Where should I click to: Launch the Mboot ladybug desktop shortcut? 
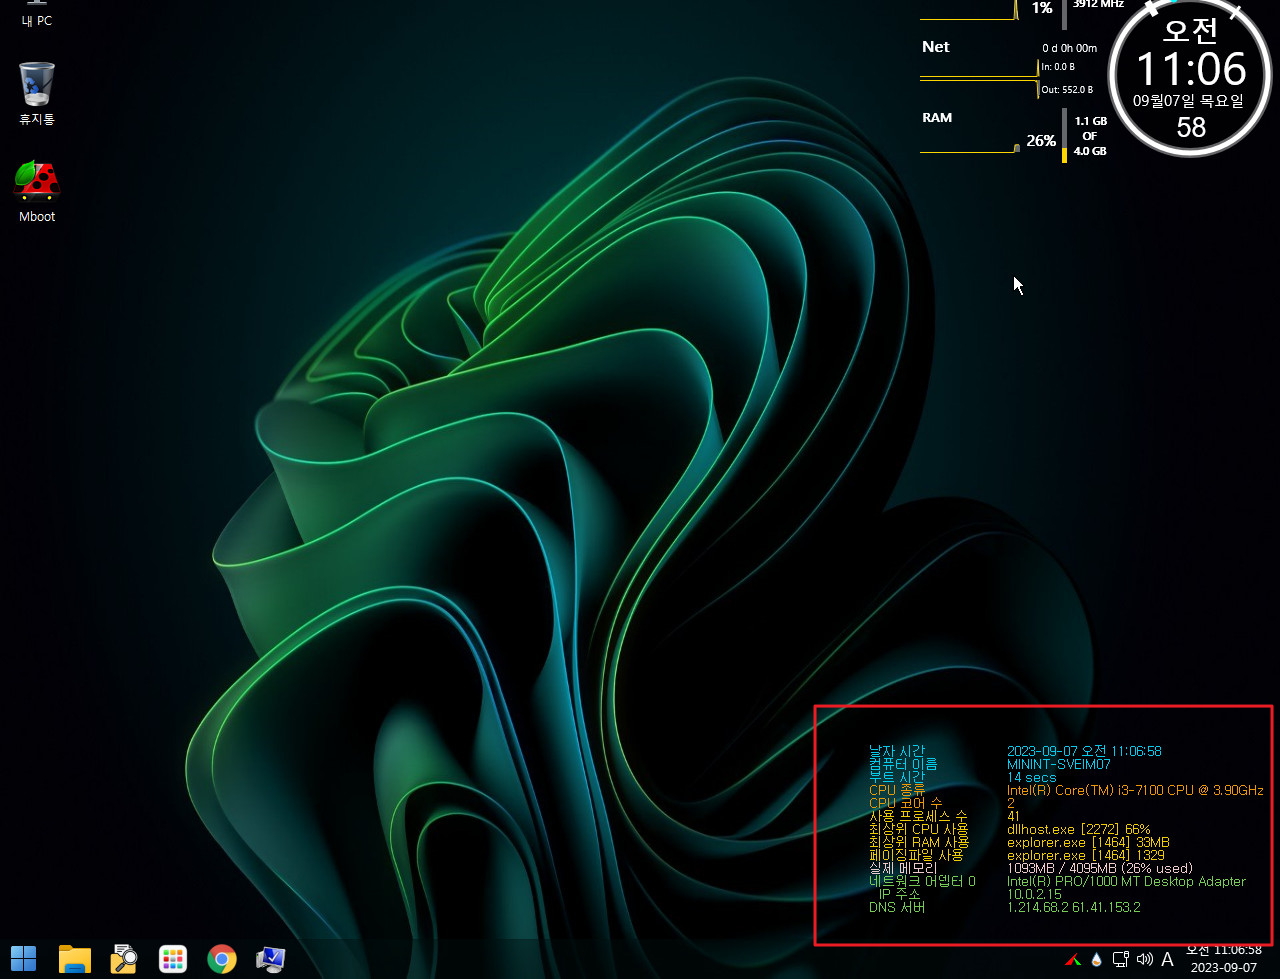click(37, 191)
